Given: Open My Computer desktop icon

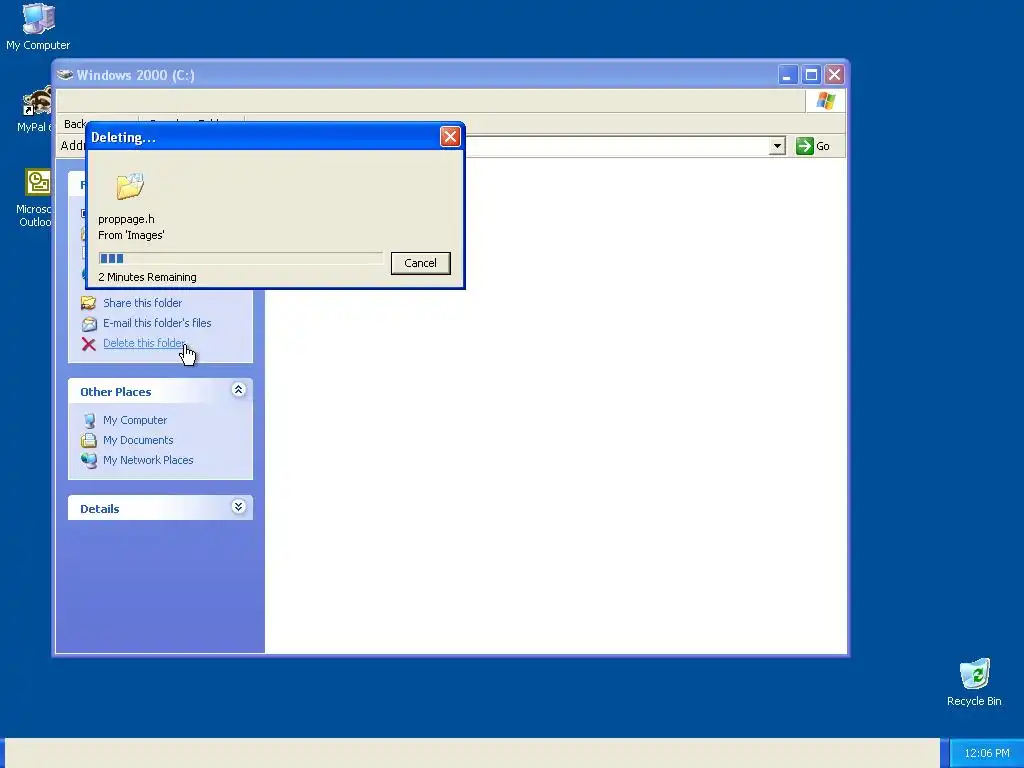Looking at the screenshot, I should [x=38, y=27].
